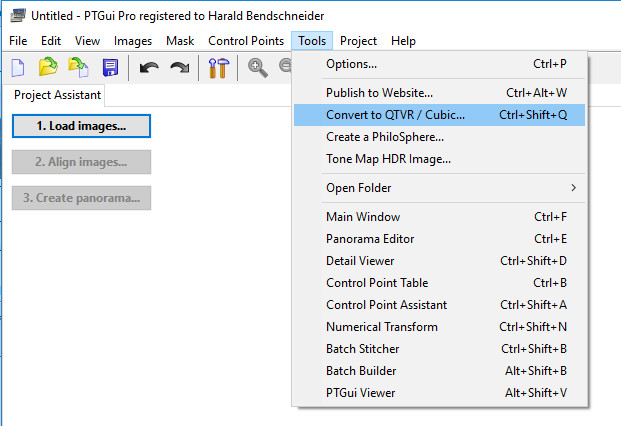Click the New project icon

click(17, 68)
